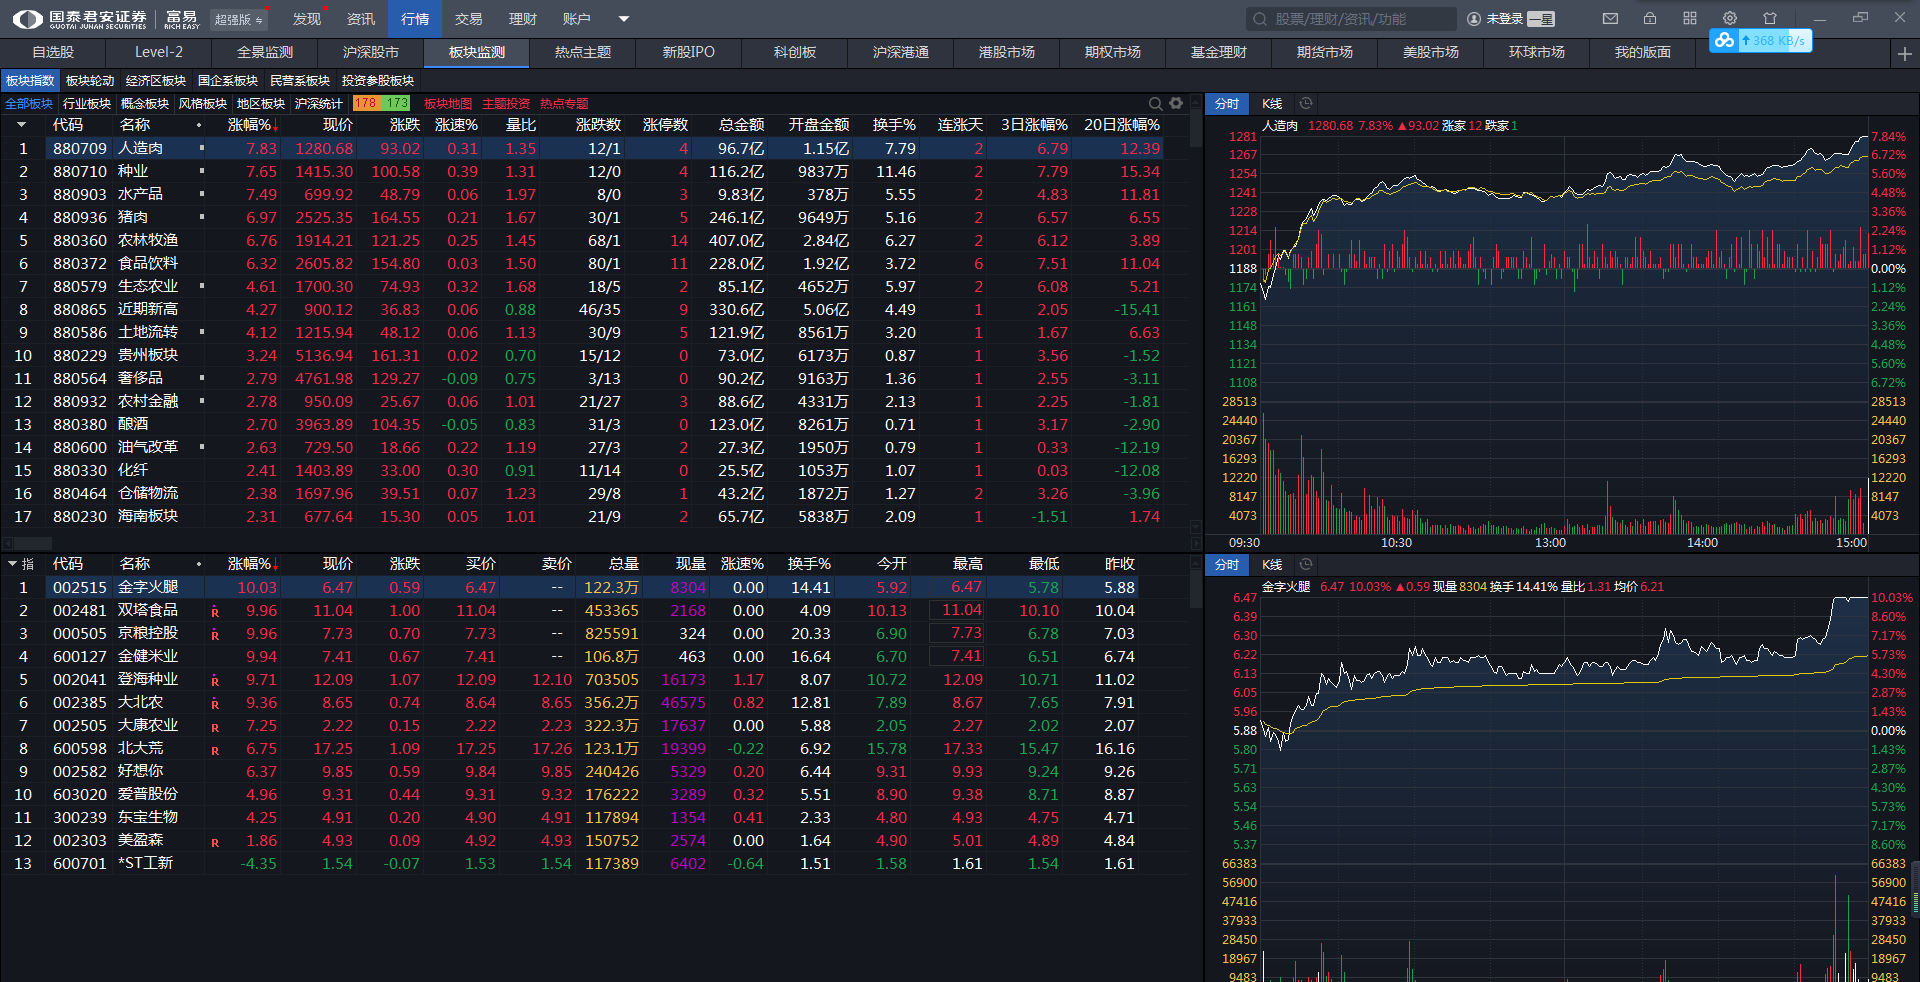Click the 板块地图 link
The width and height of the screenshot is (1920, 982).
pos(447,103)
